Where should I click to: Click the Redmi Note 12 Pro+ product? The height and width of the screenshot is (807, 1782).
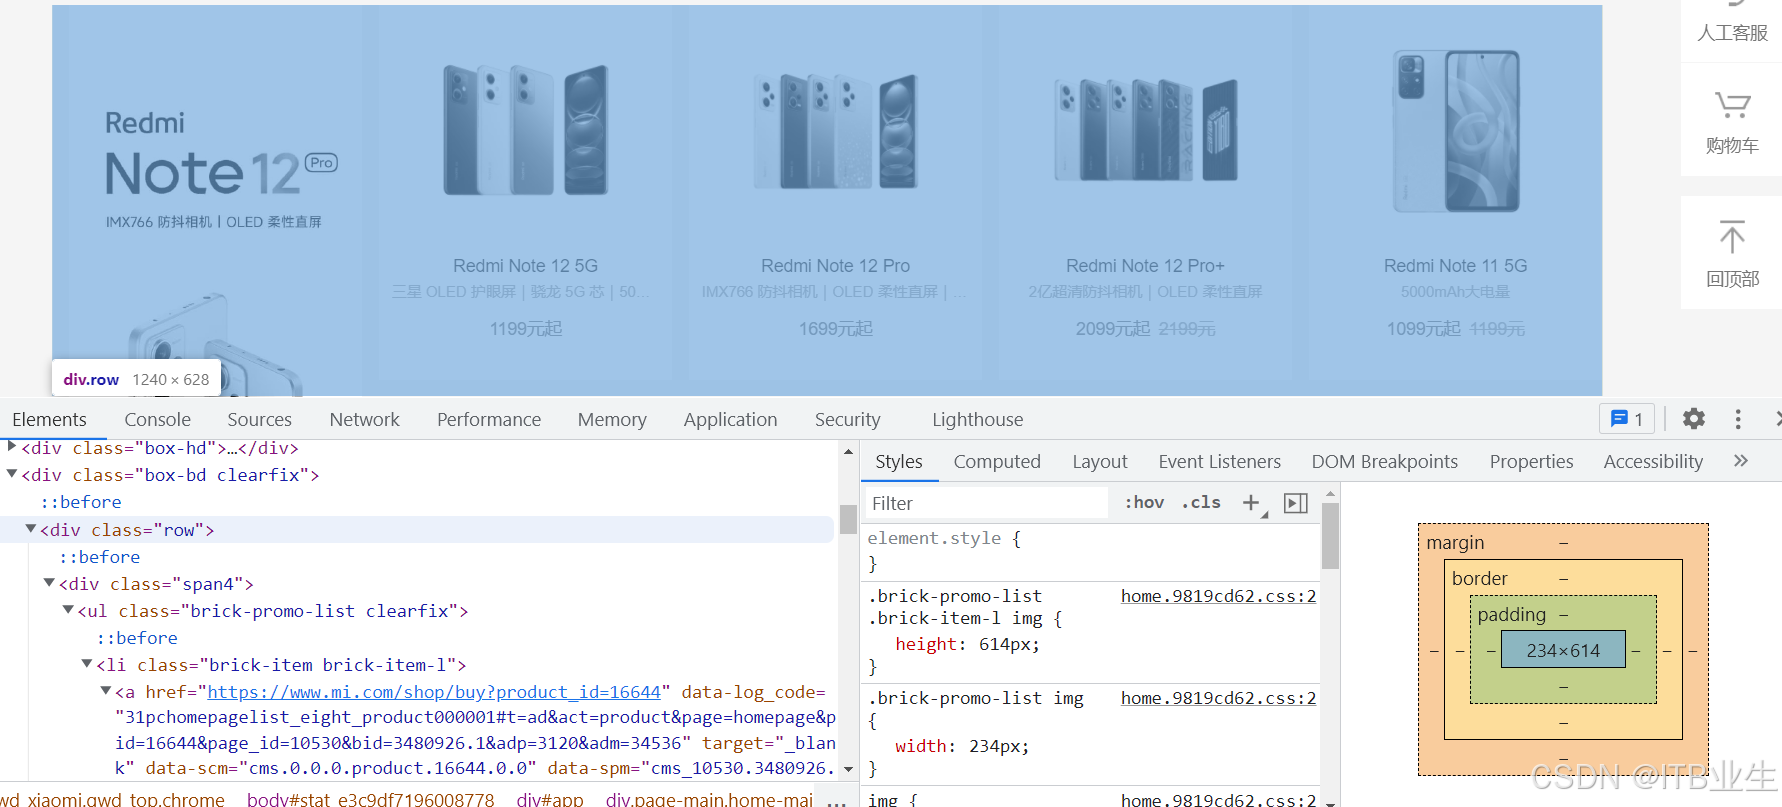1145,194
